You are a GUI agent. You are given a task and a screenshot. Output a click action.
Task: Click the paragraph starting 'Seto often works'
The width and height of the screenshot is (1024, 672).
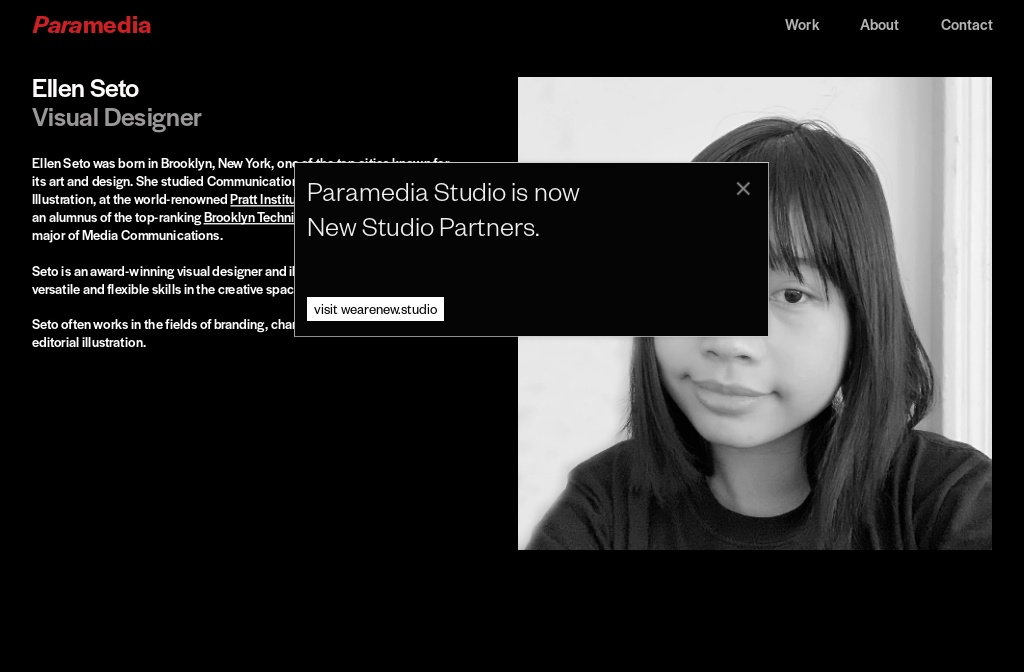tap(150, 325)
